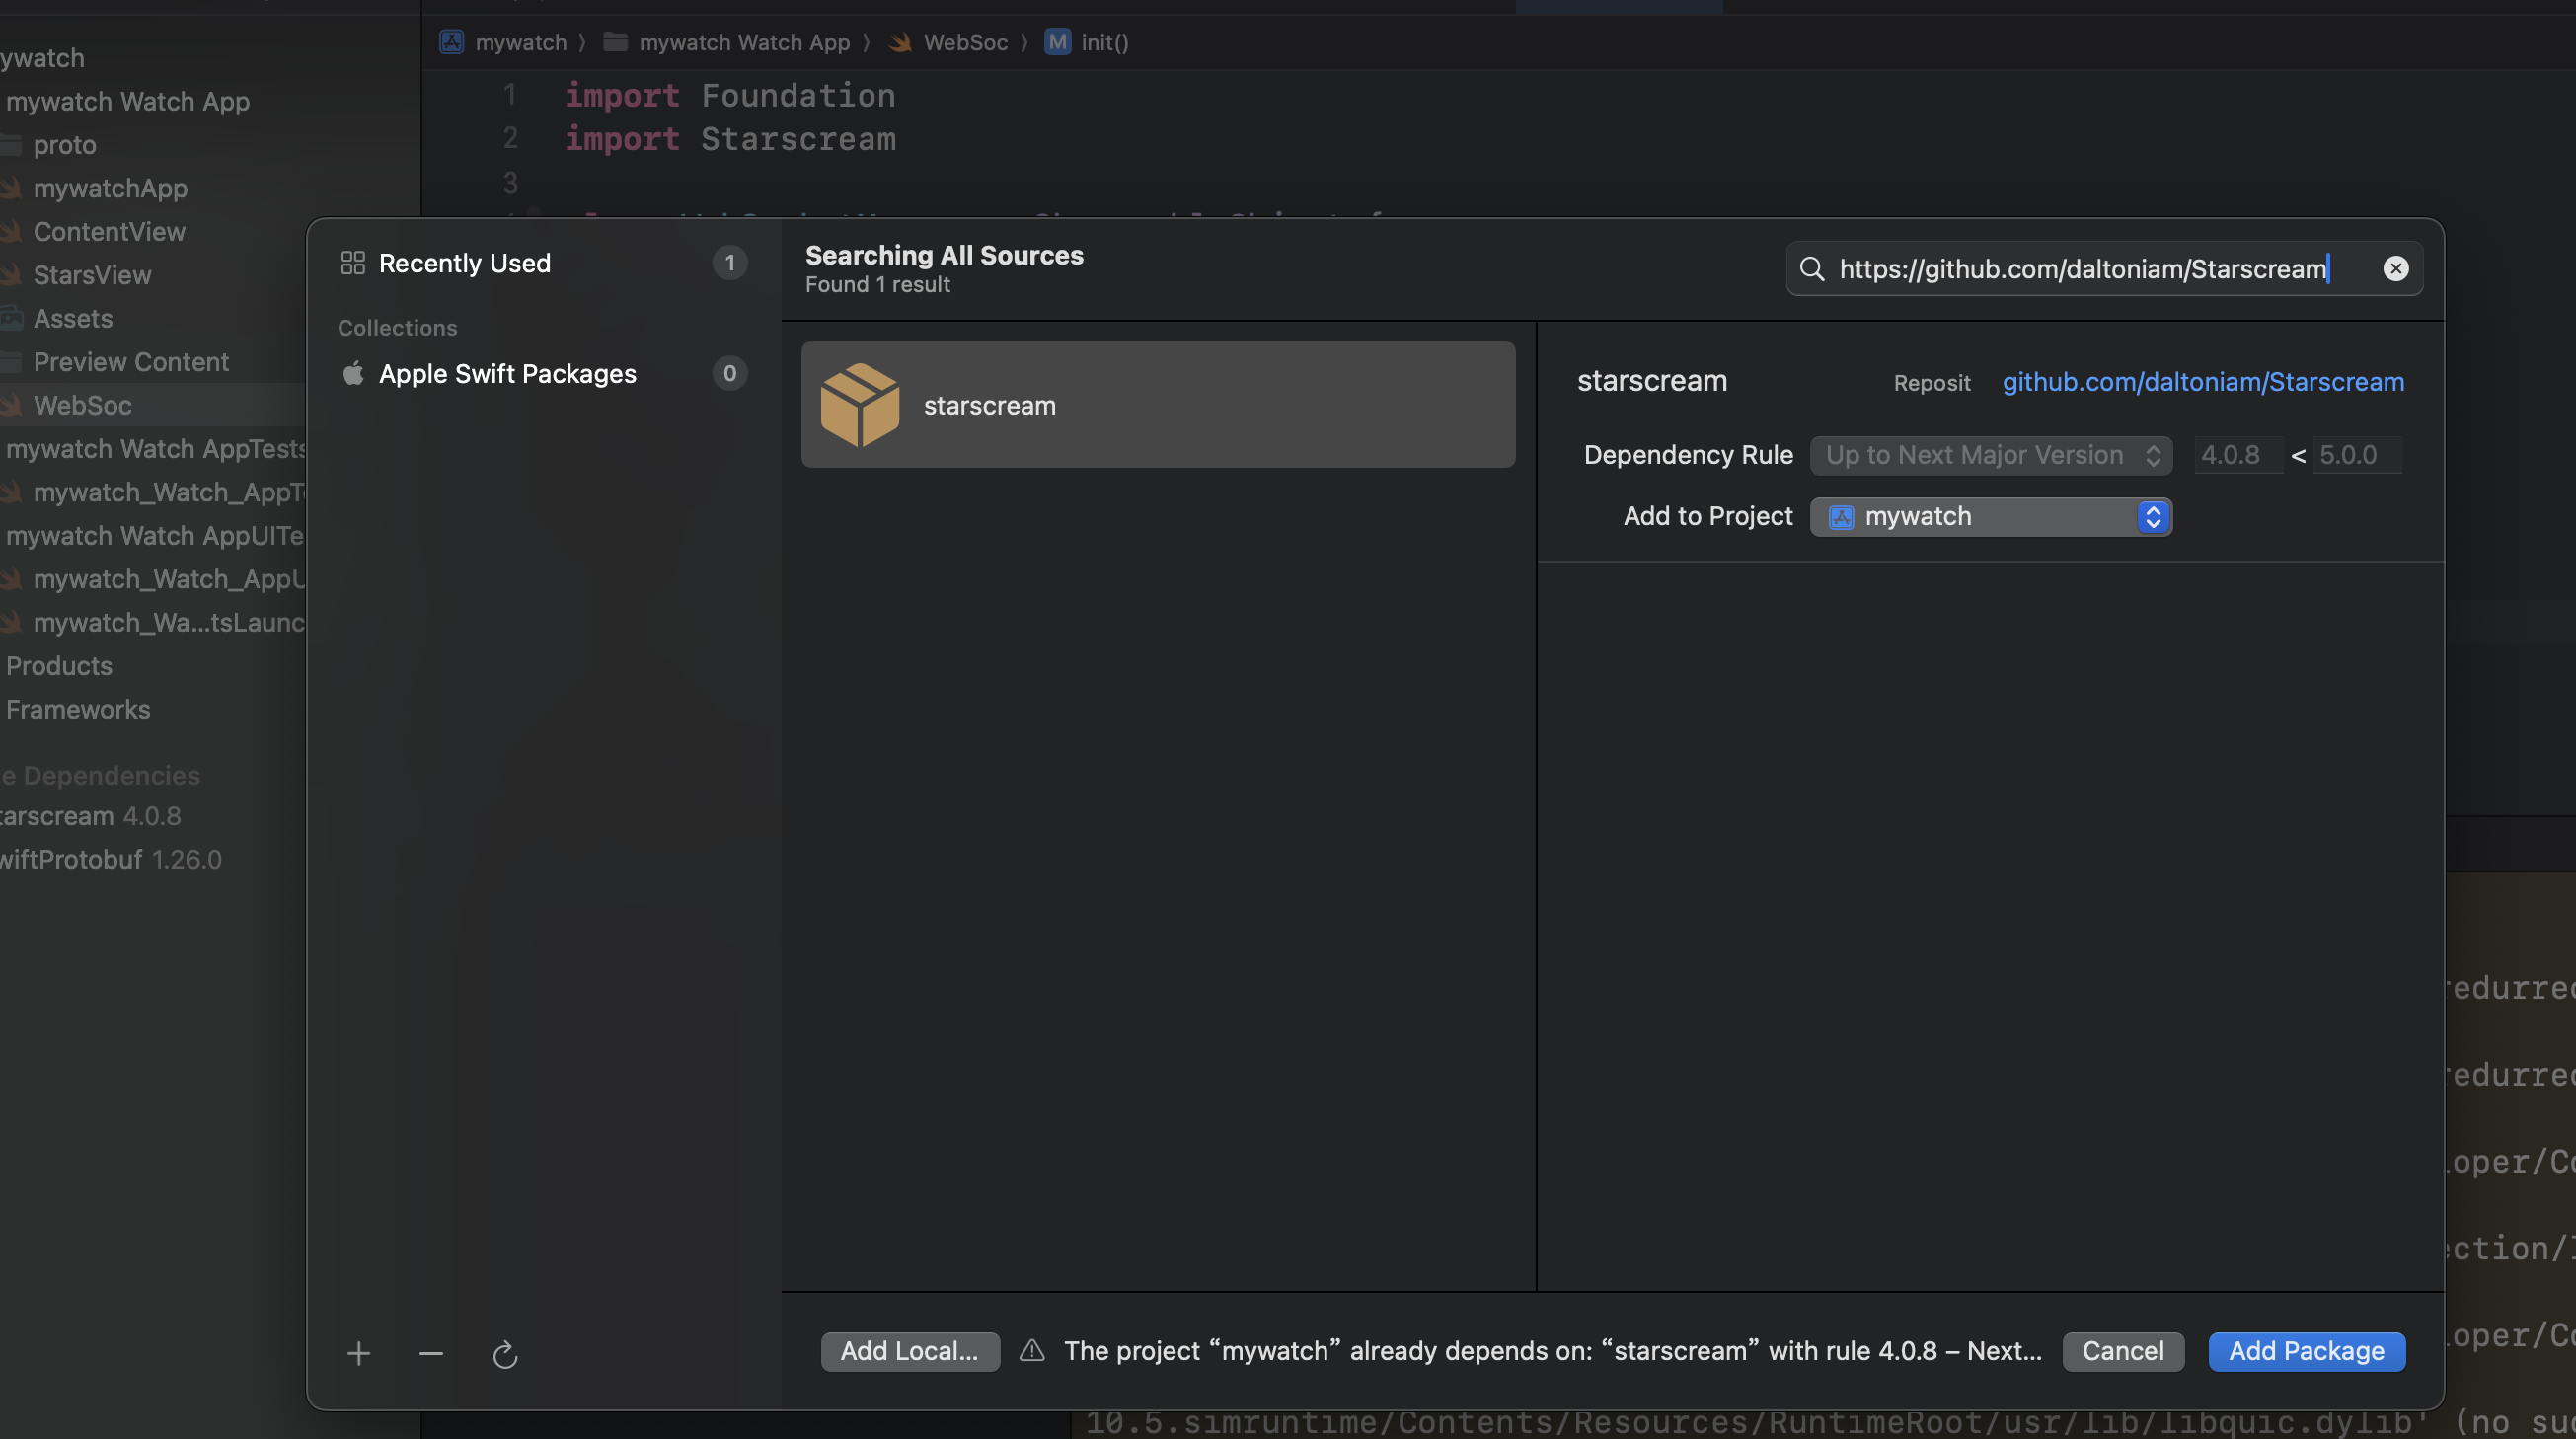Edit the 4.0.8 minimum version field
The width and height of the screenshot is (2576, 1439).
pyautogui.click(x=2237, y=455)
